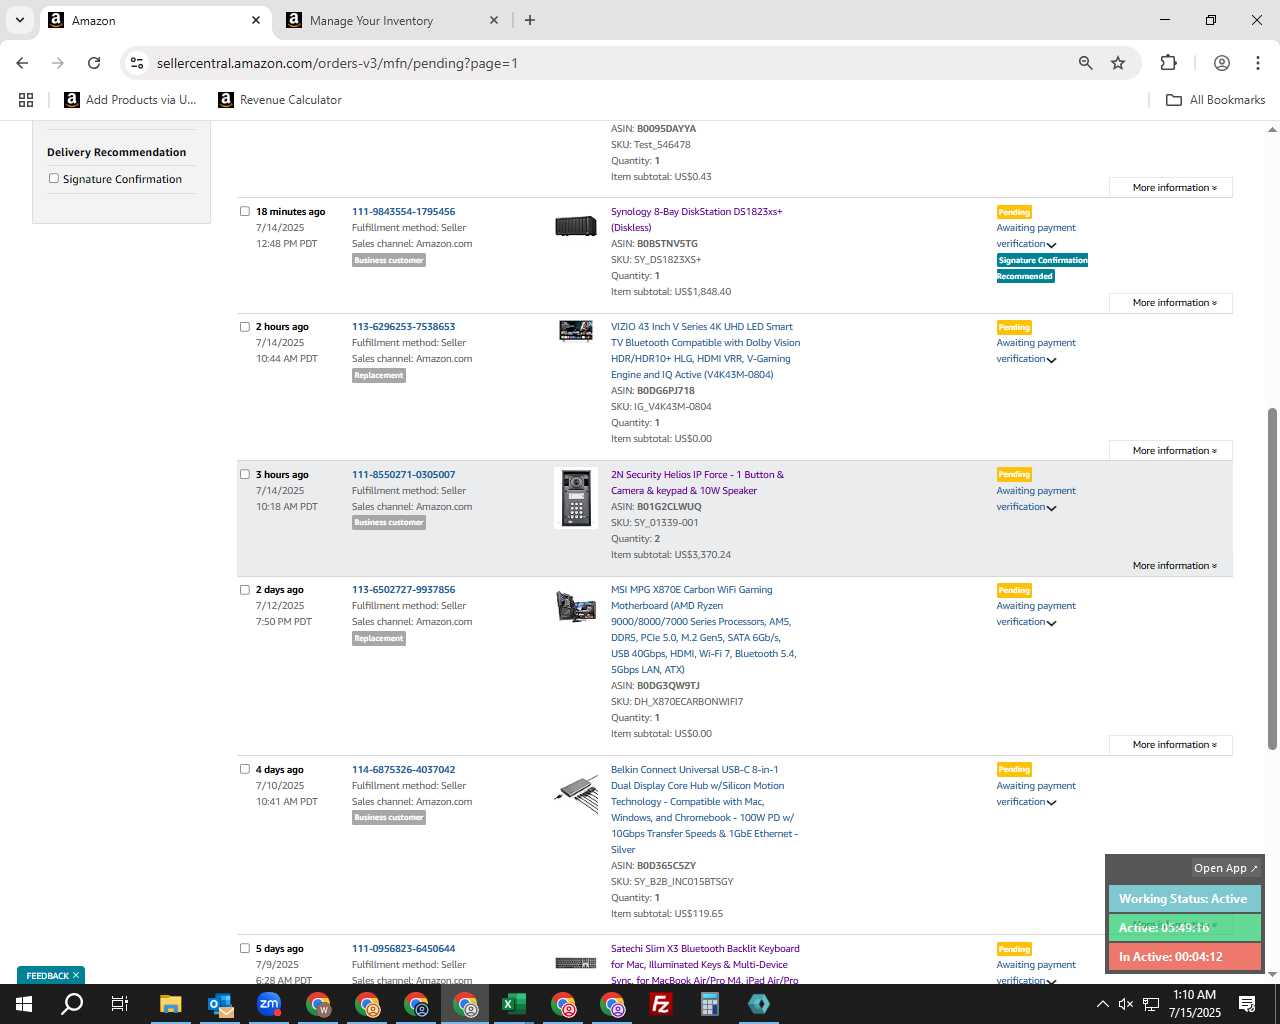Open the tab search dropdown arrow

pos(19,20)
